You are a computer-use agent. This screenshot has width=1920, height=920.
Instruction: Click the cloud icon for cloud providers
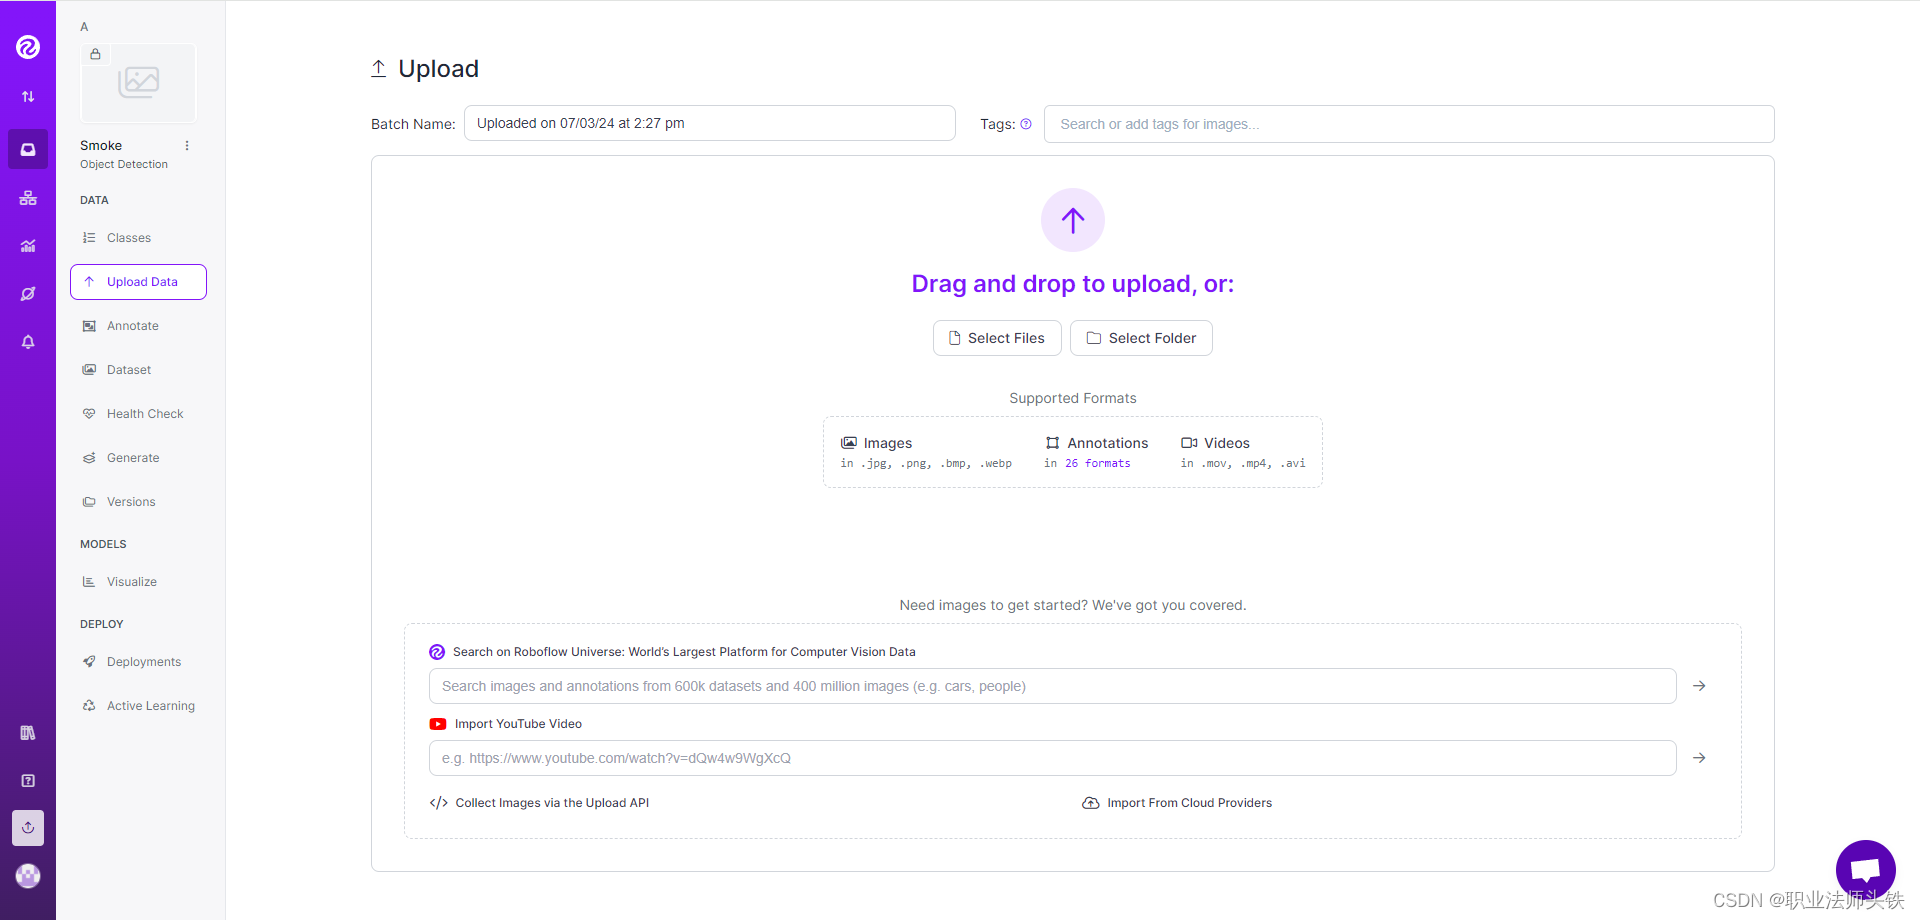click(1091, 803)
